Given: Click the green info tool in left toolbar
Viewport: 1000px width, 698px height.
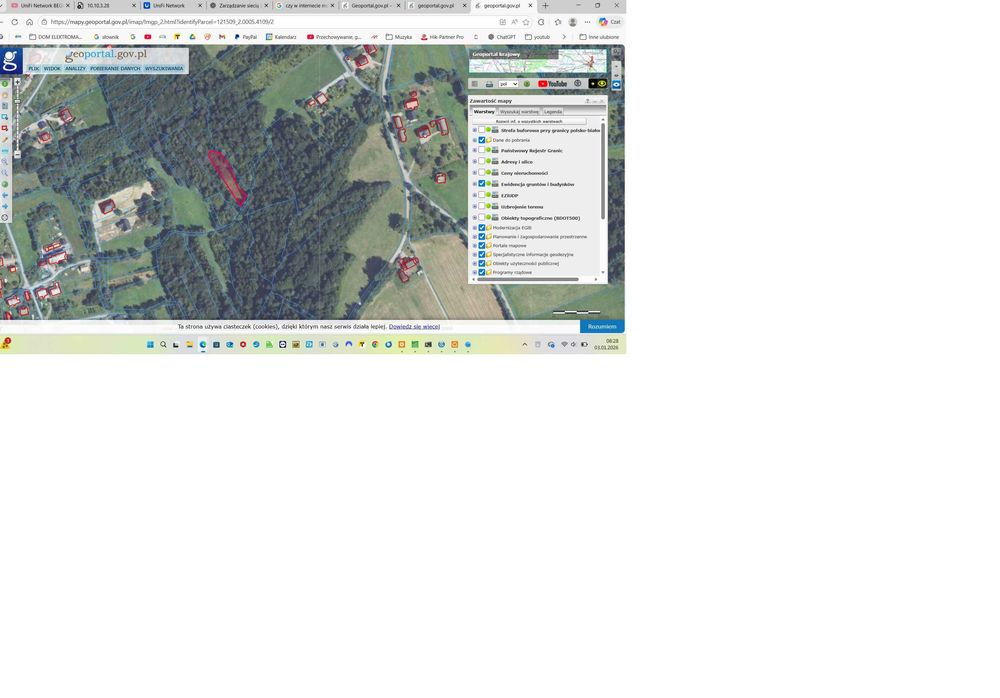Looking at the screenshot, I should (4, 84).
